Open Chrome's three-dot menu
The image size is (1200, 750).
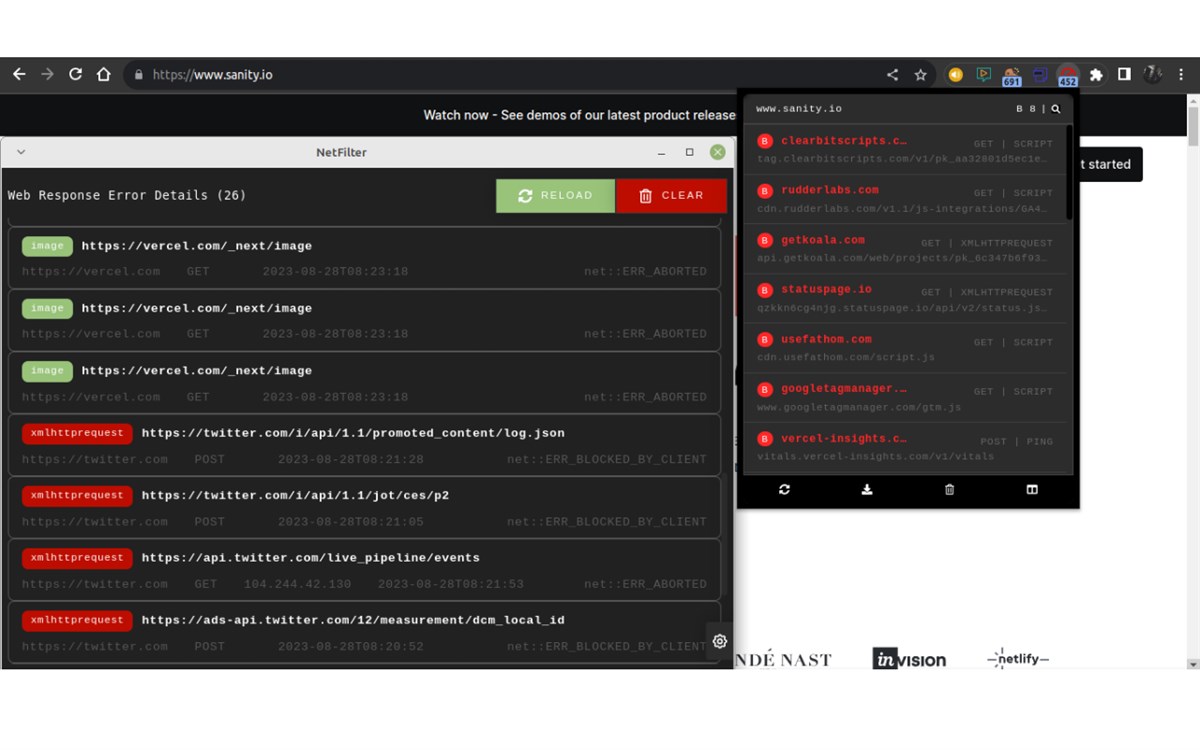coord(1182,74)
